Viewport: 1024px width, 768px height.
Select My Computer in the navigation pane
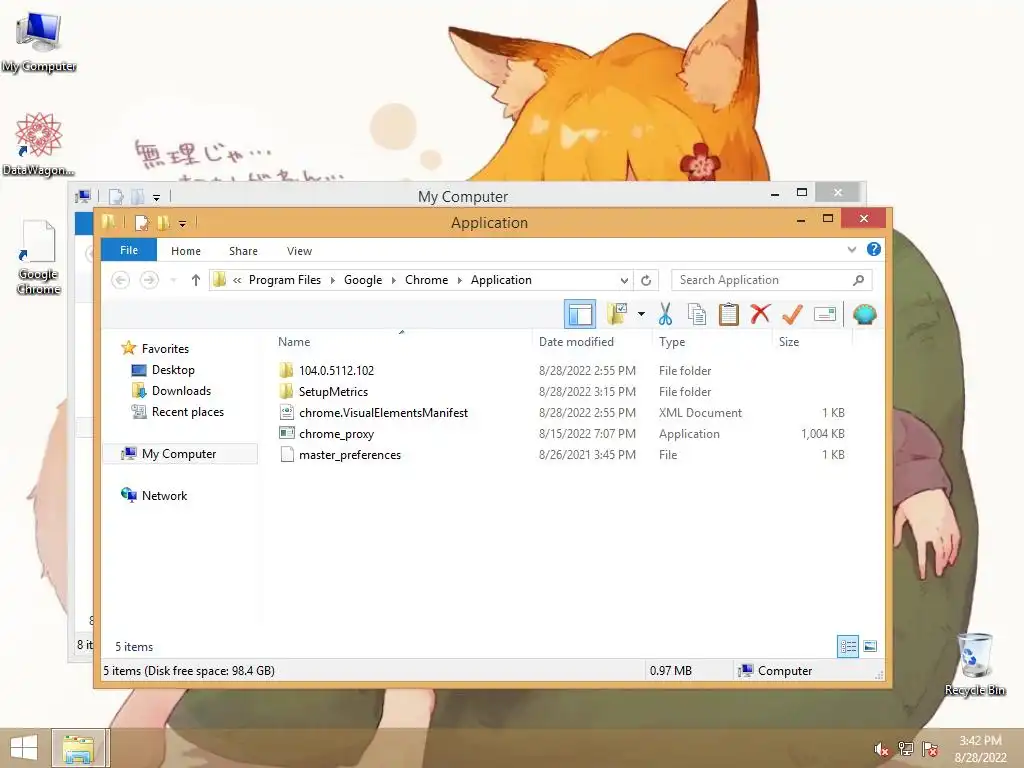click(x=179, y=454)
